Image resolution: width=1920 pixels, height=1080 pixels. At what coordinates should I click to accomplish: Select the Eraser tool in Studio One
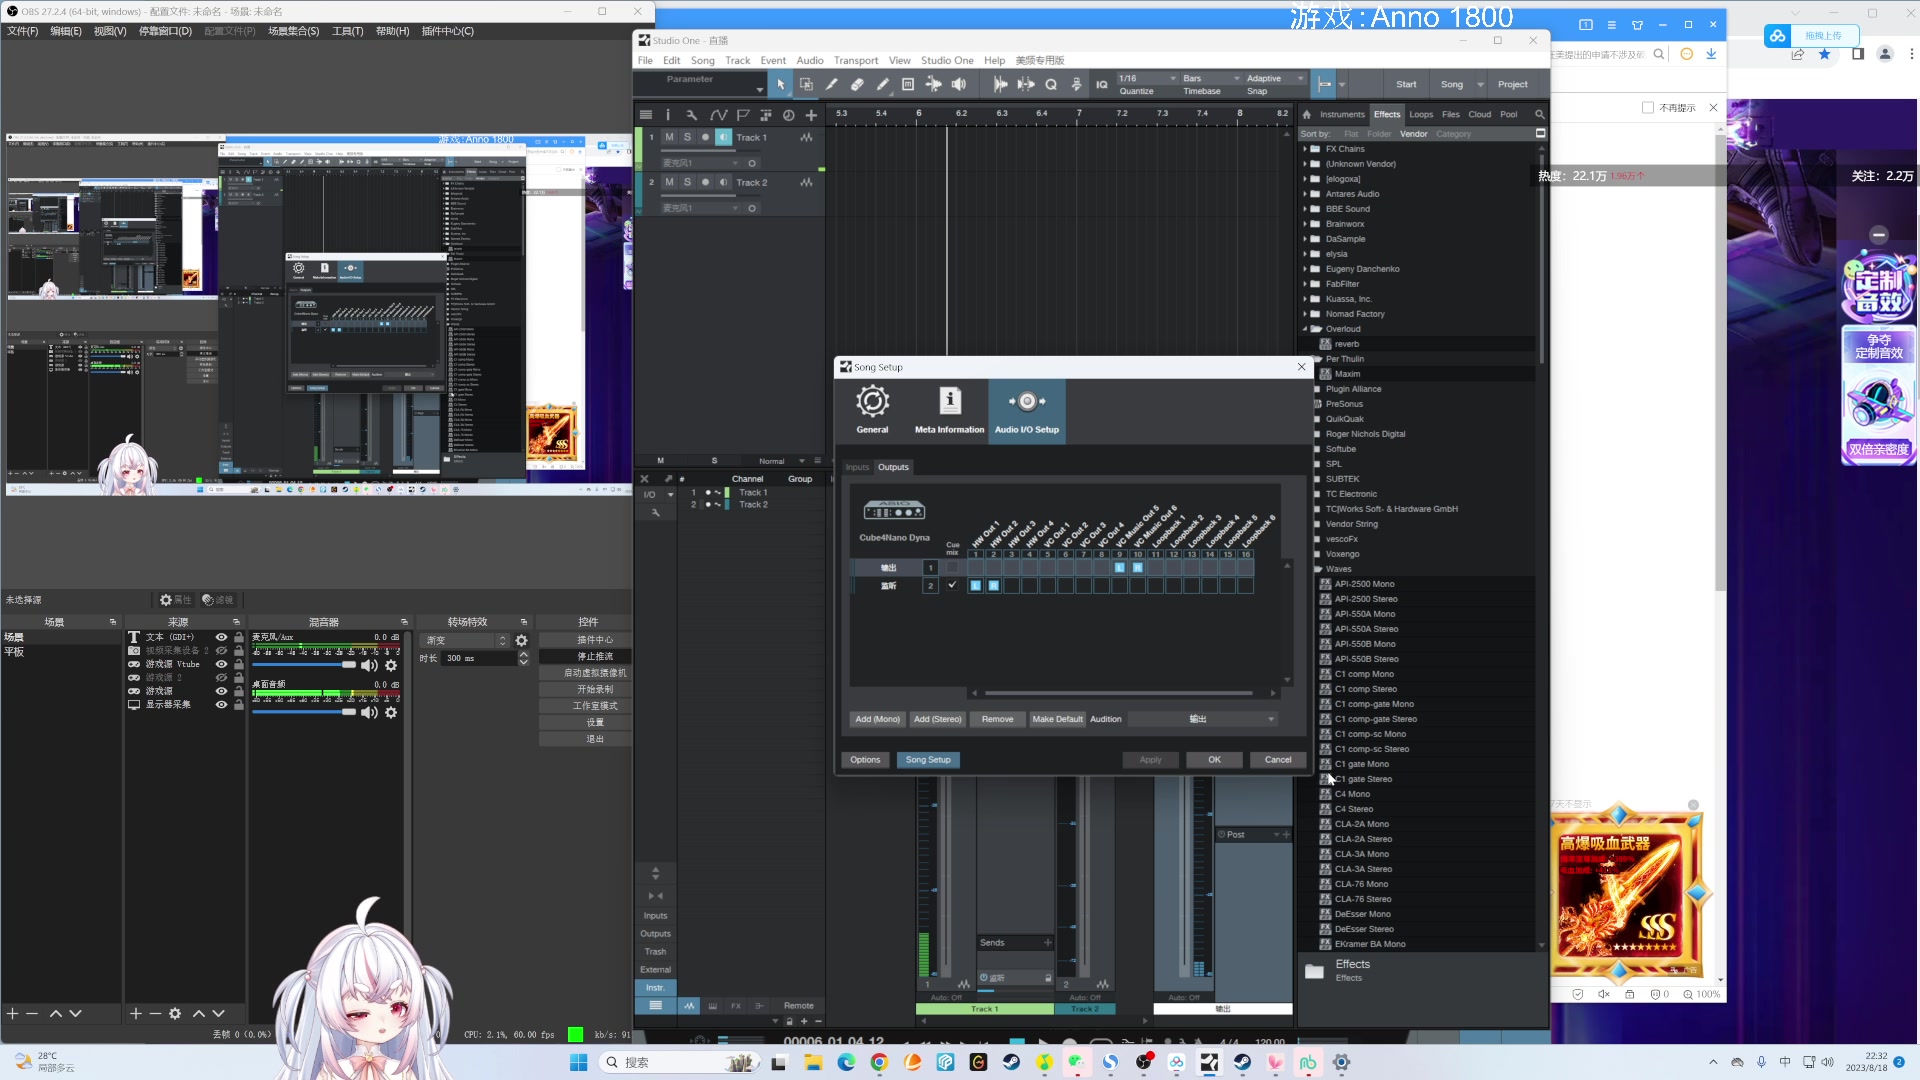pos(857,85)
